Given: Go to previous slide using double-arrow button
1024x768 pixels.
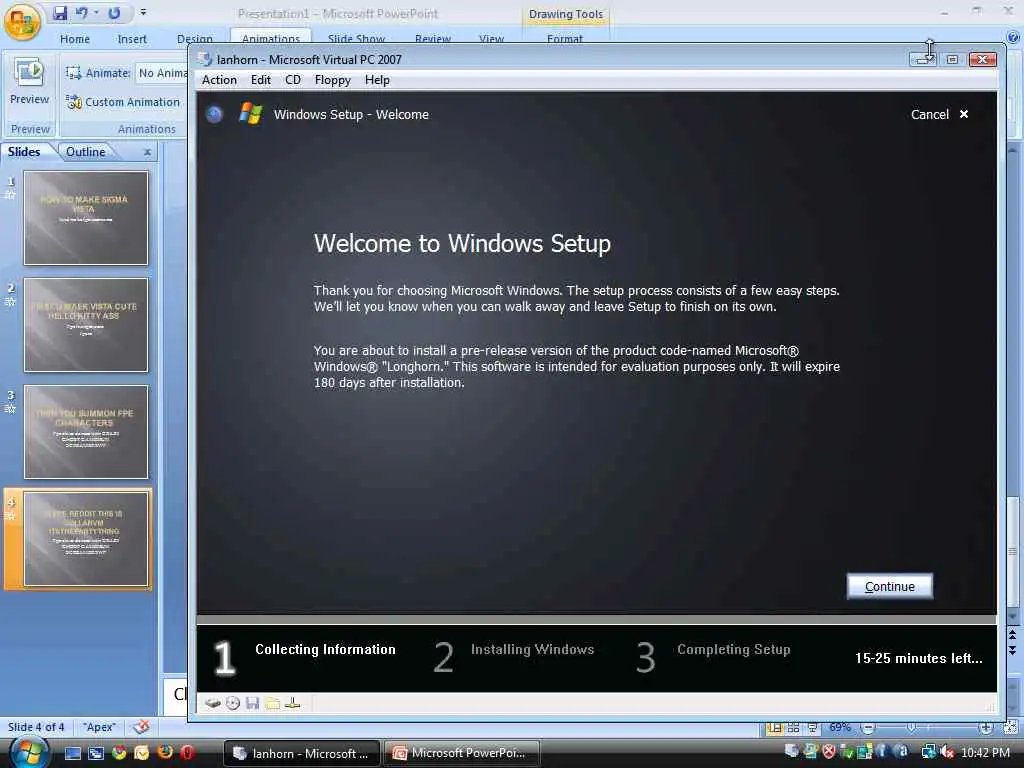Looking at the screenshot, I should click(x=1013, y=634).
